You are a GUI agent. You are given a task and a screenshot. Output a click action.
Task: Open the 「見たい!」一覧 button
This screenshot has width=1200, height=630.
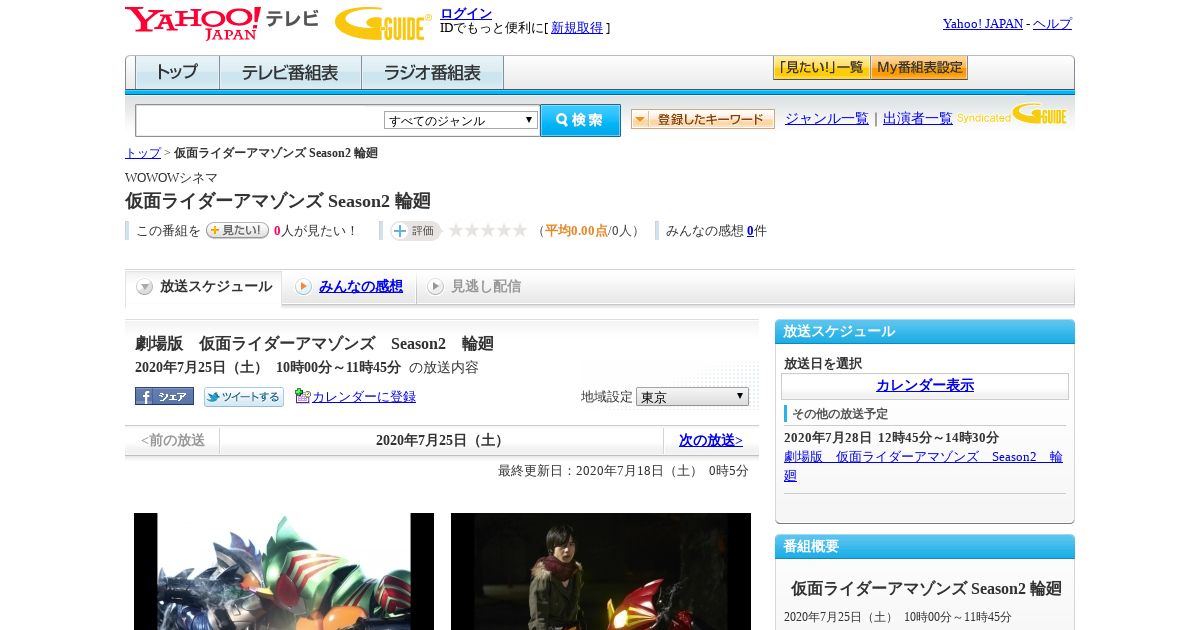pos(821,68)
